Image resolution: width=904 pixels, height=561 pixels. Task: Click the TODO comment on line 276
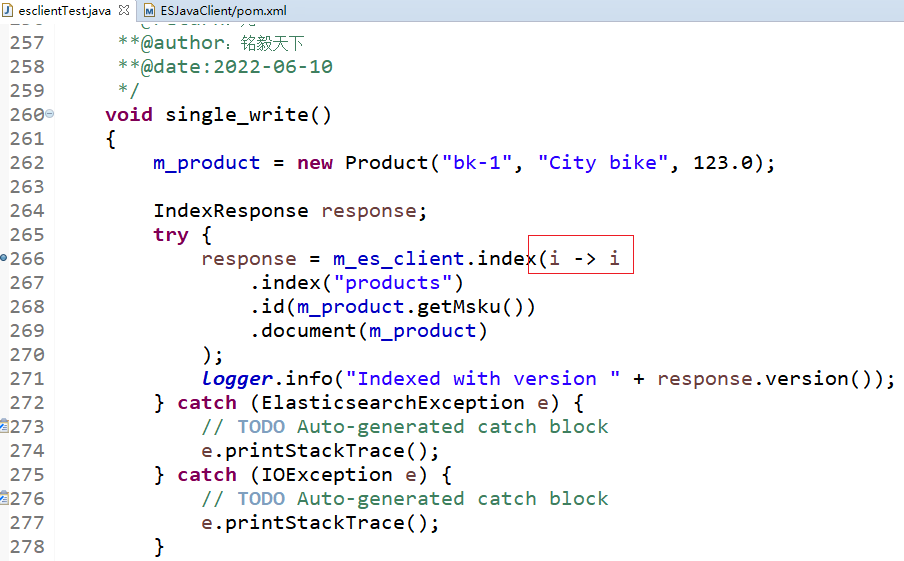click(405, 499)
